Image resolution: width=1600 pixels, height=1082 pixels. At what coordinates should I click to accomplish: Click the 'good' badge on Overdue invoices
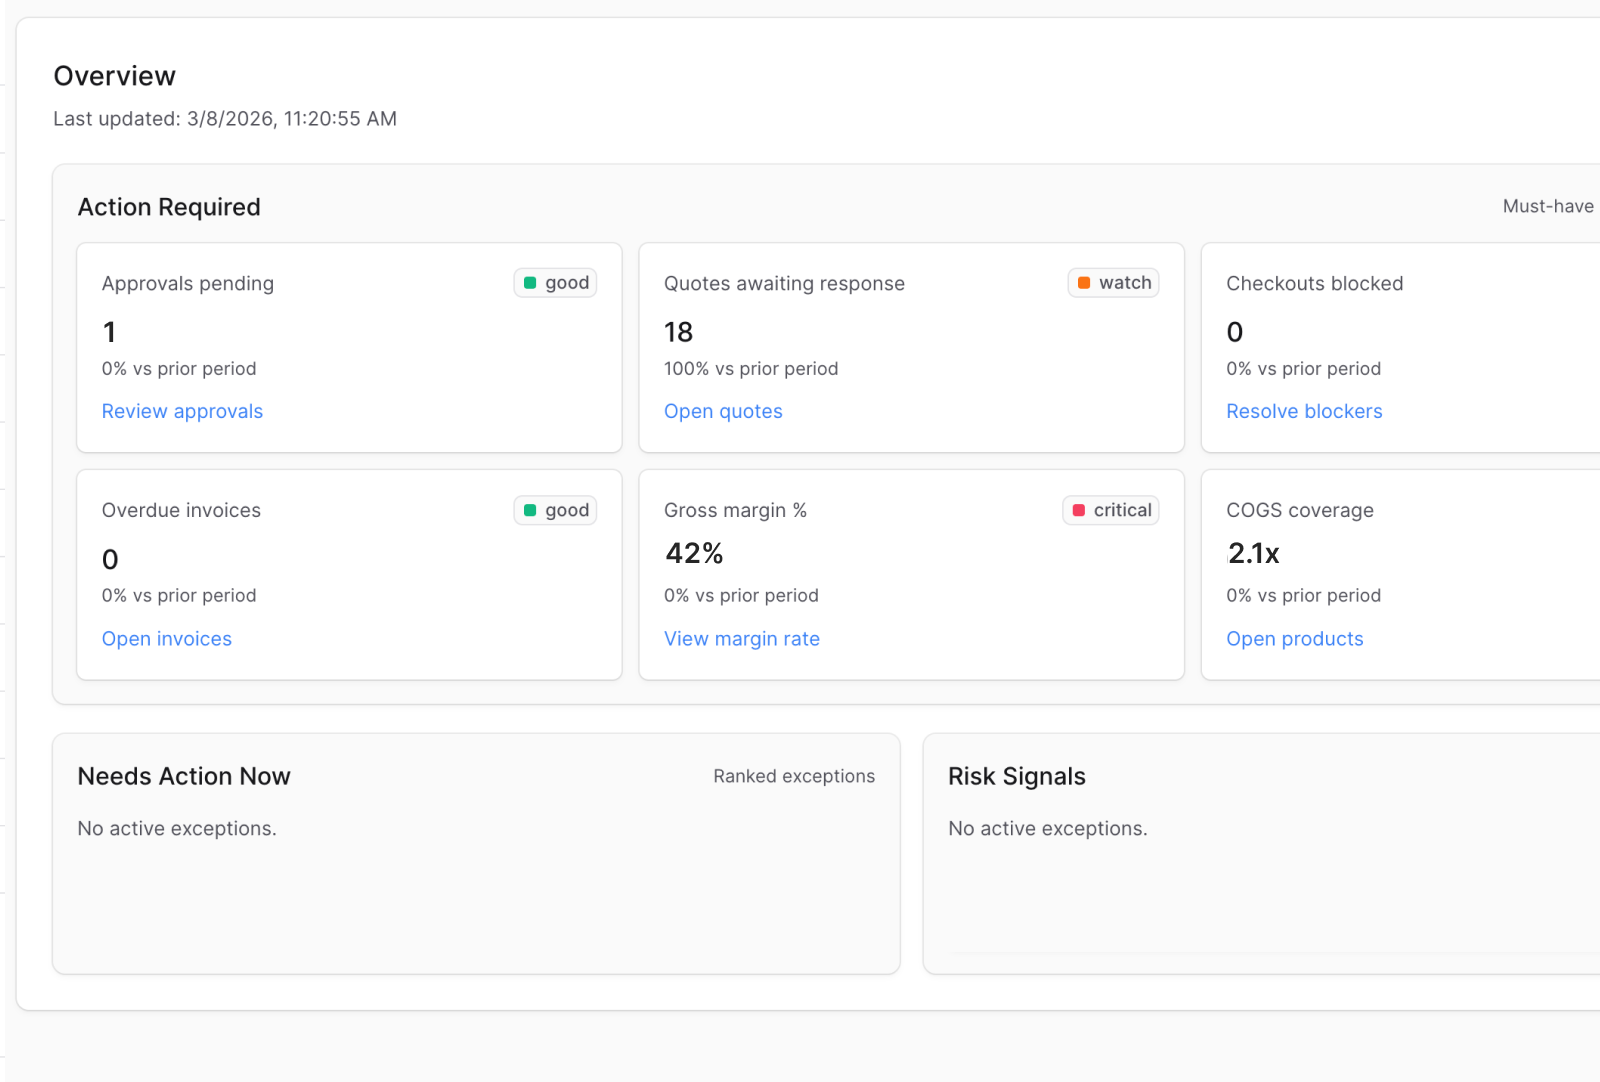click(x=555, y=509)
